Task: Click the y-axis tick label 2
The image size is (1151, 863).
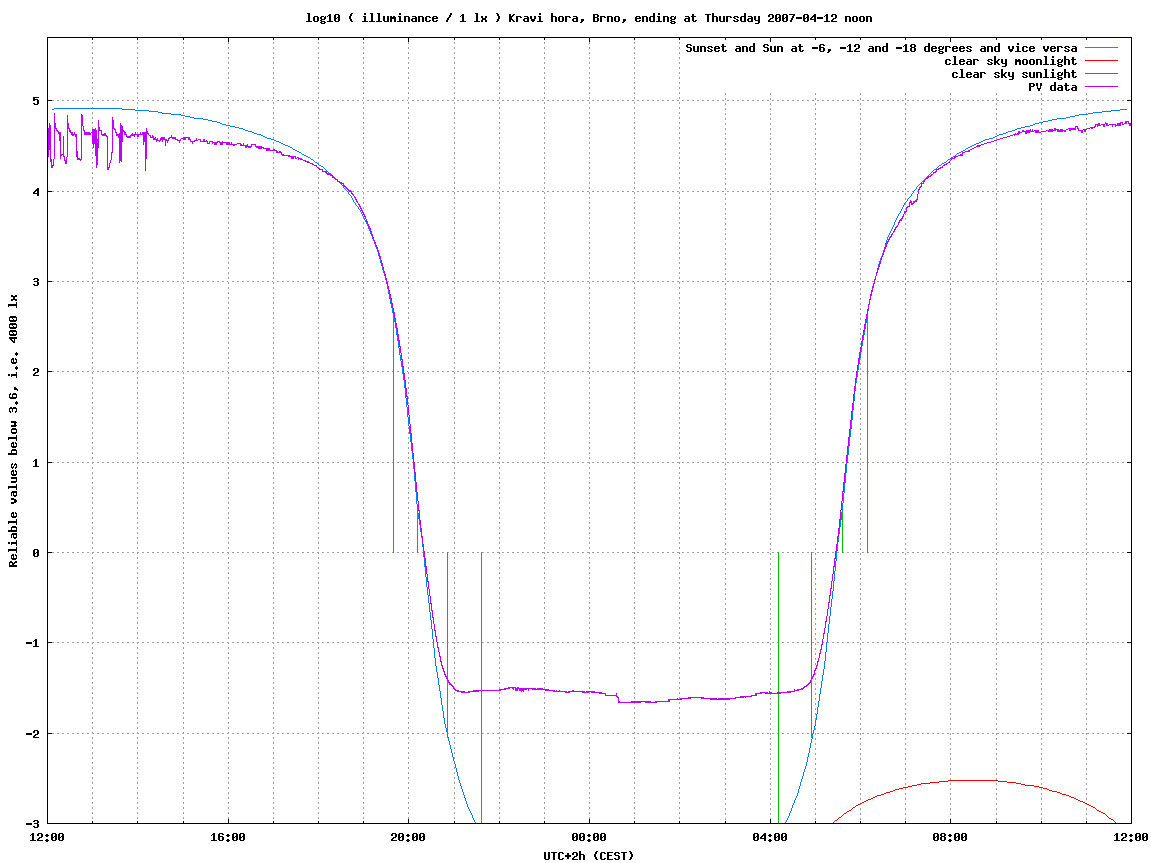Action: point(36,372)
